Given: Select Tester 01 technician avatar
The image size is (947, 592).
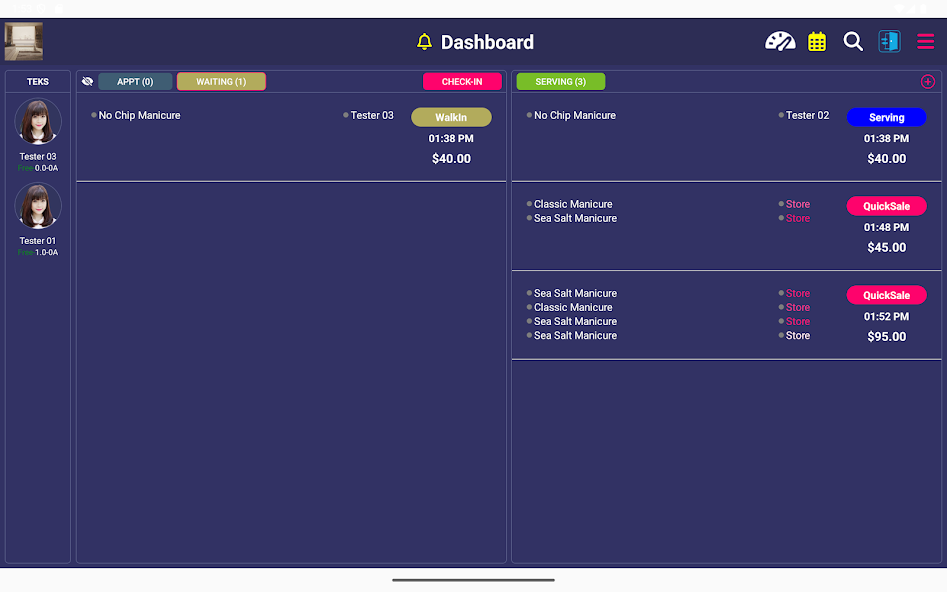Looking at the screenshot, I should (x=38, y=206).
